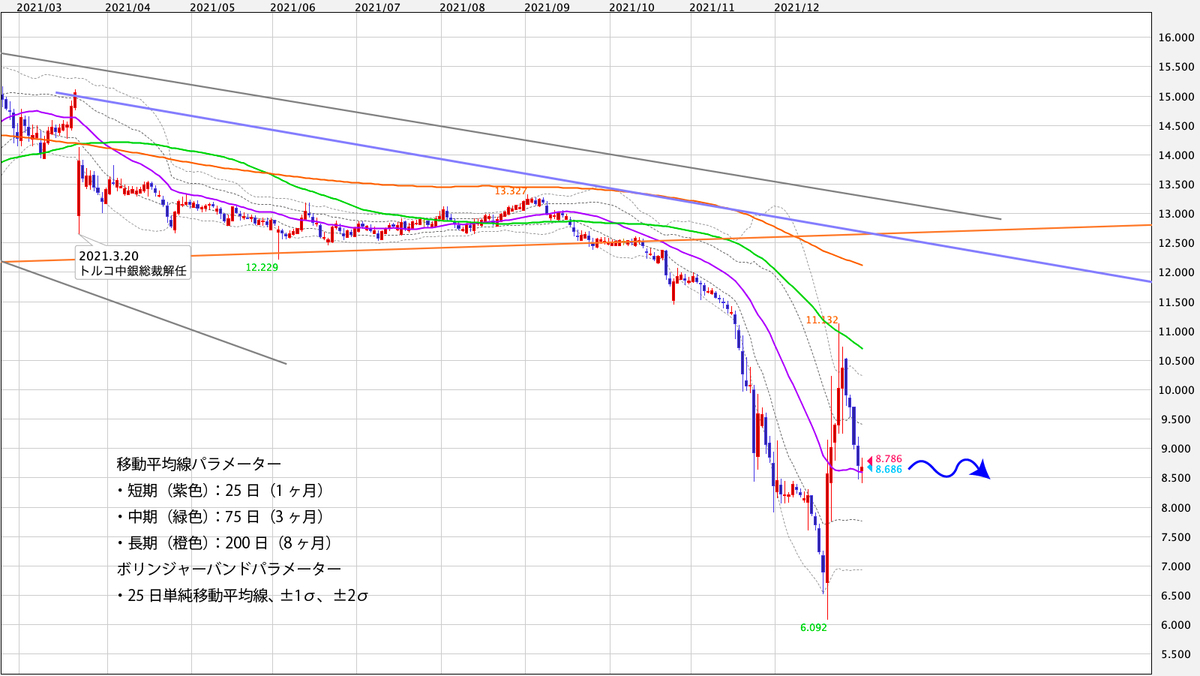Click the 2021/03 date label

pos(39,6)
